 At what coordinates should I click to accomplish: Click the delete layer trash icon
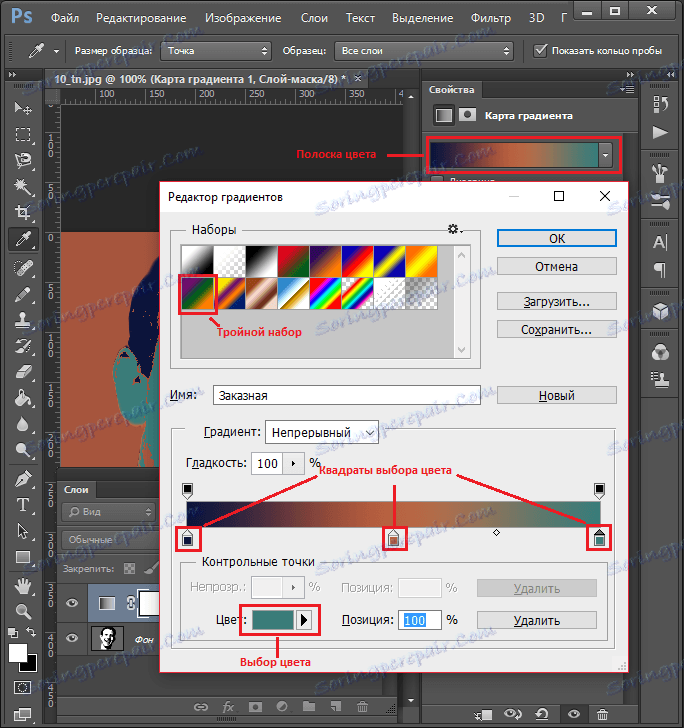(x=362, y=707)
